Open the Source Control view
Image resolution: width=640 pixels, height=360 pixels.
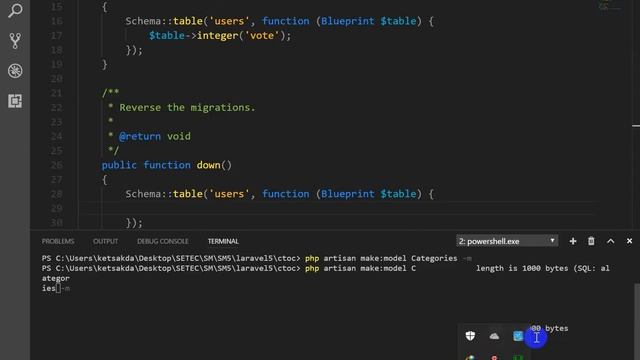point(15,41)
